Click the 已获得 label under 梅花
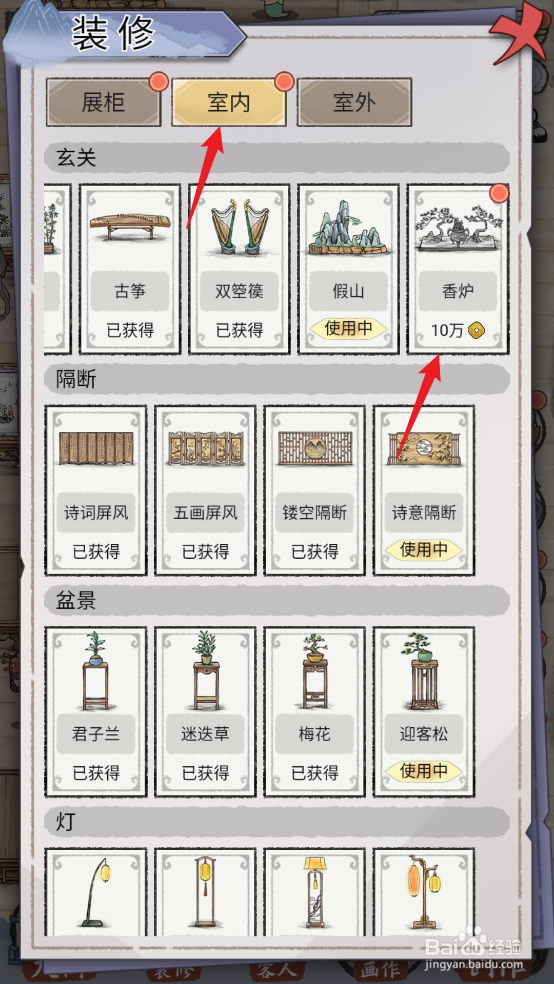Viewport: 554px width, 984px height. coord(314,773)
